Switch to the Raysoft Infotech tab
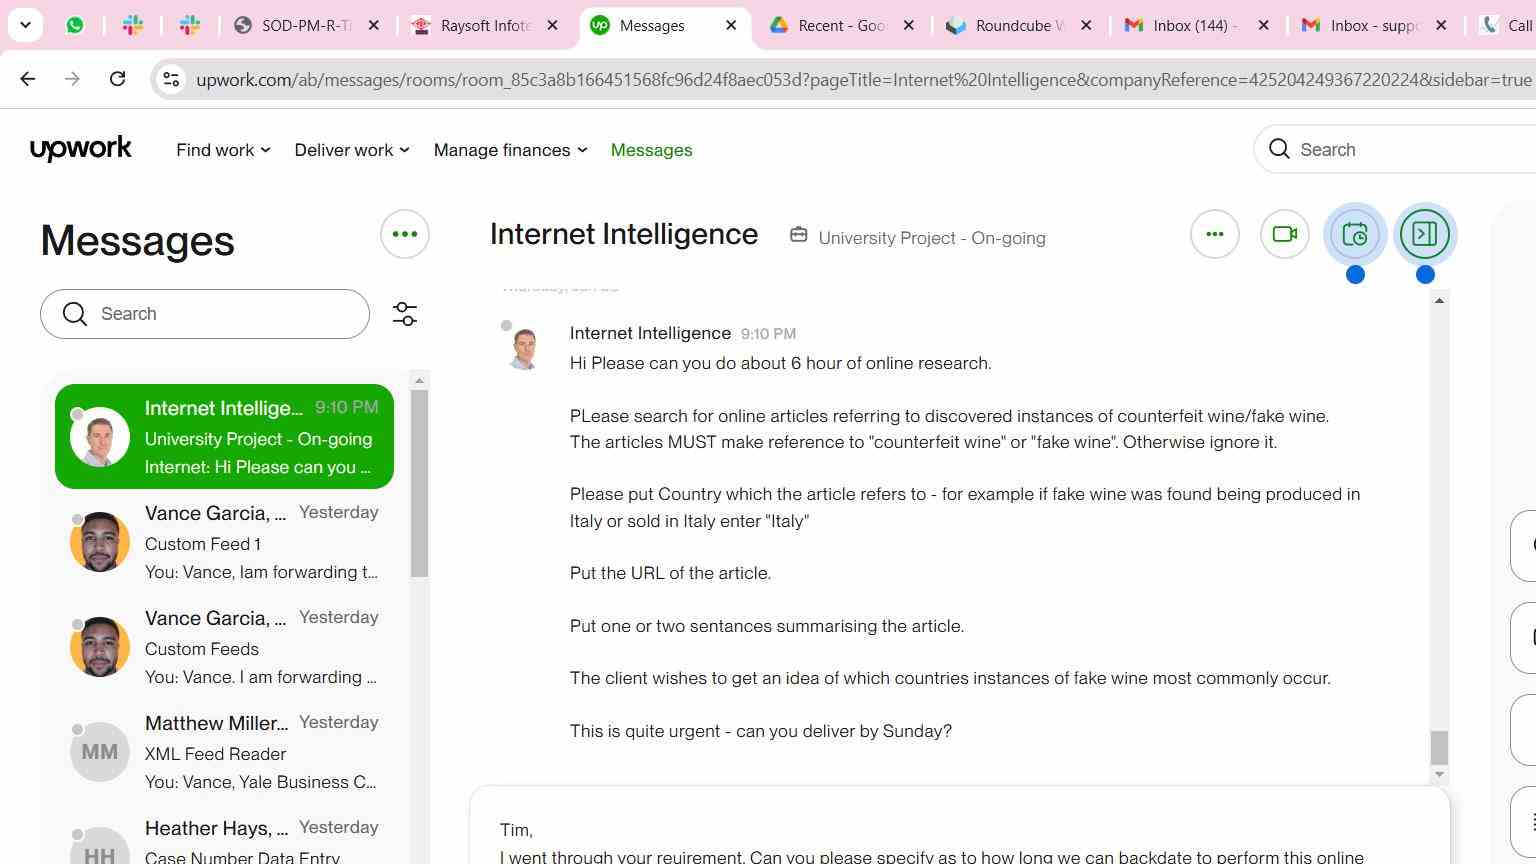This screenshot has width=1536, height=864. [x=485, y=25]
